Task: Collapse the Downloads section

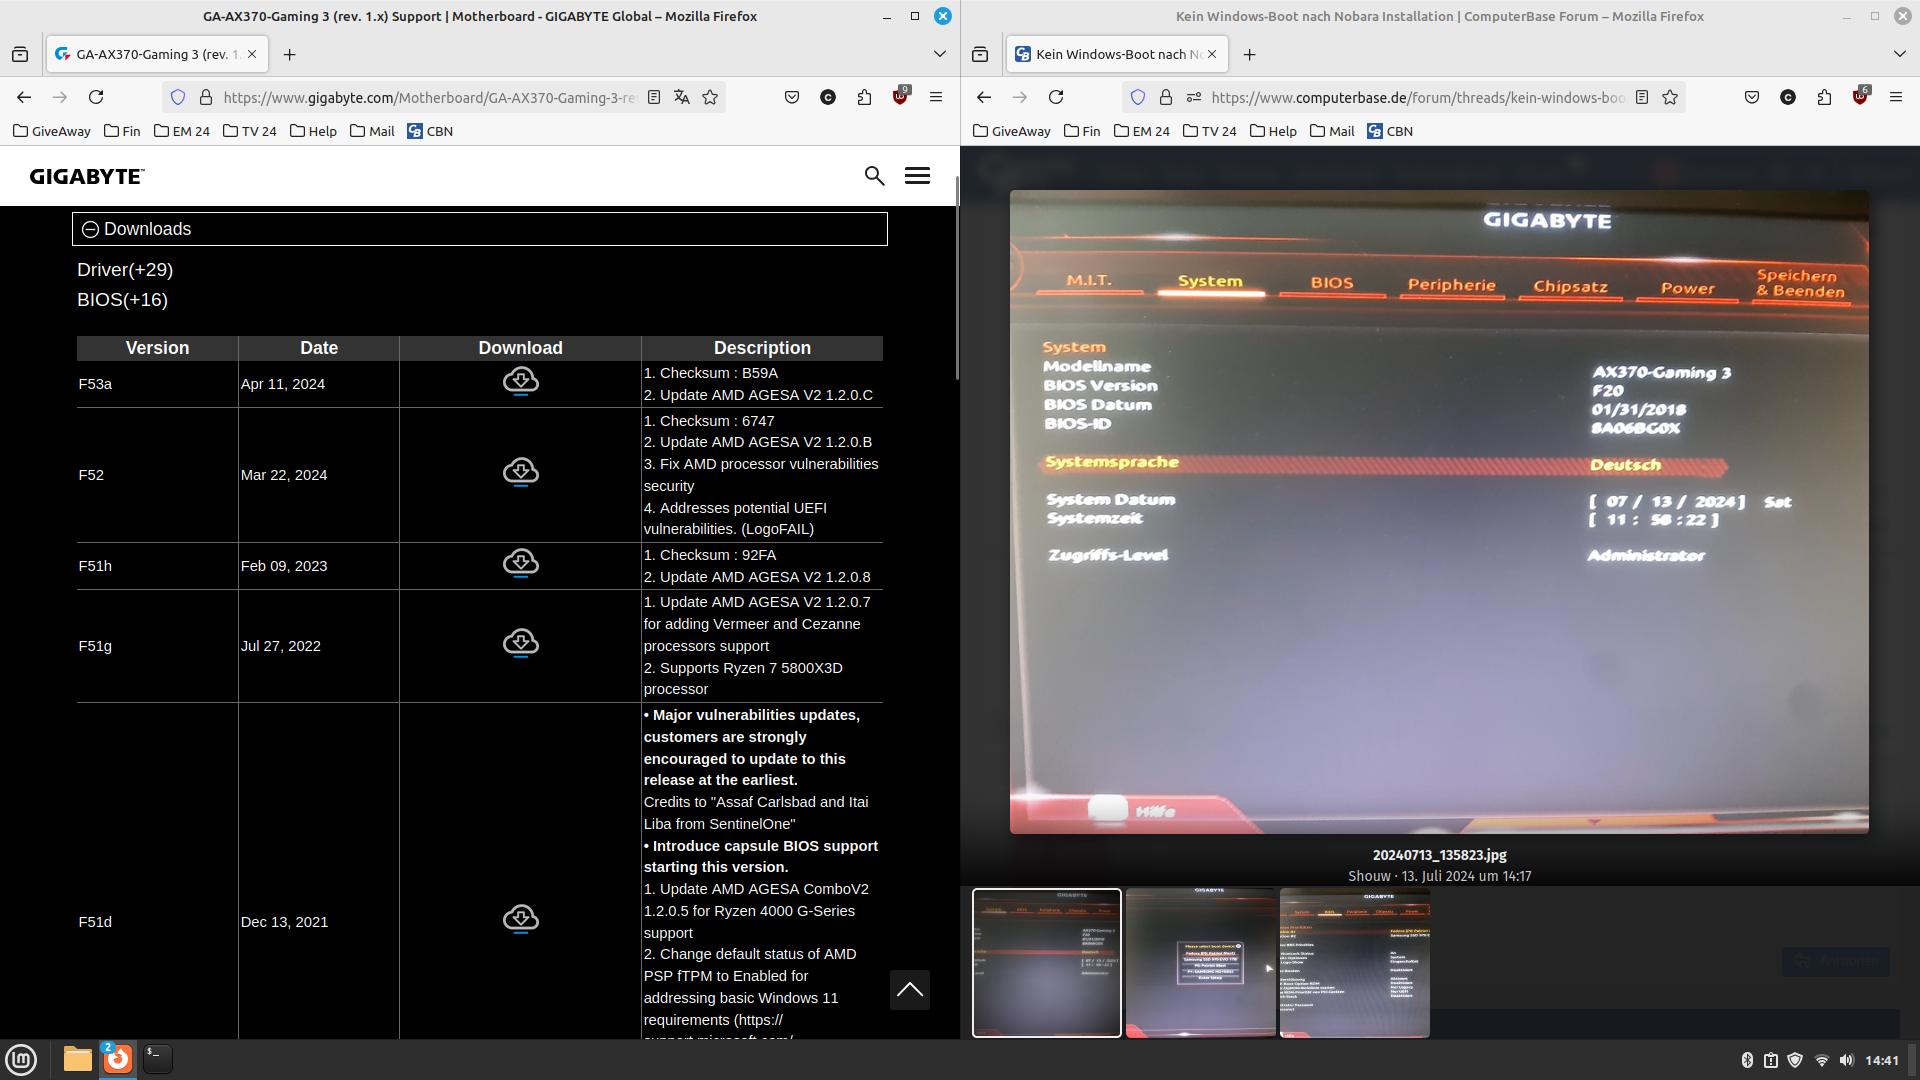Action: tap(90, 229)
